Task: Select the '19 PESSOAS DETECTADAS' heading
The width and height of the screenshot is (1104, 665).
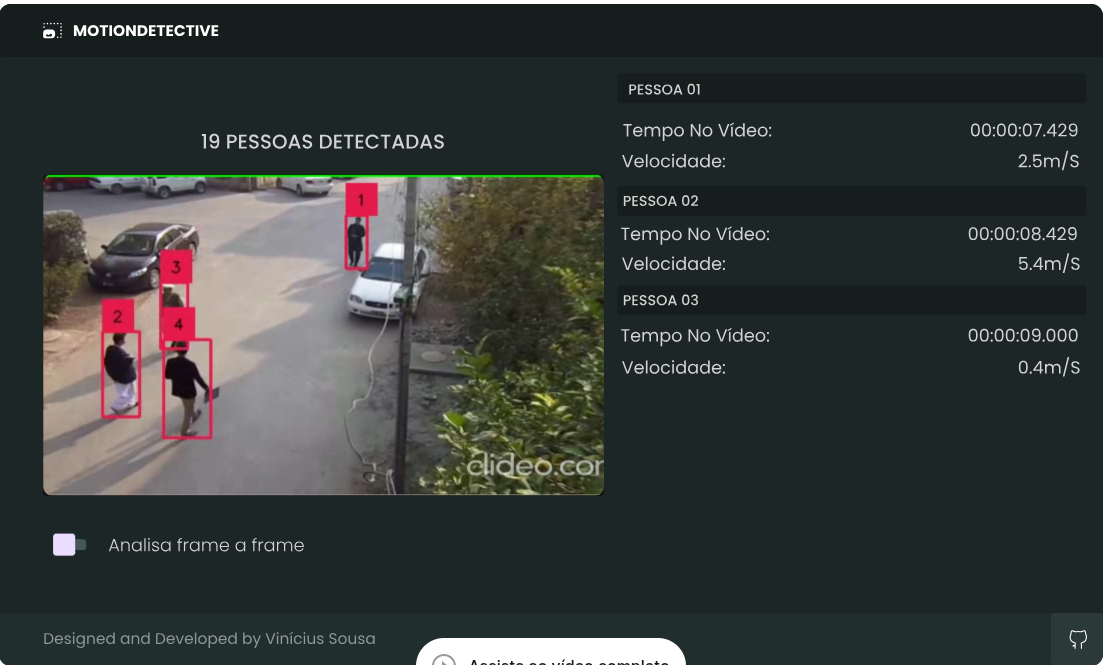Action: pos(322,141)
